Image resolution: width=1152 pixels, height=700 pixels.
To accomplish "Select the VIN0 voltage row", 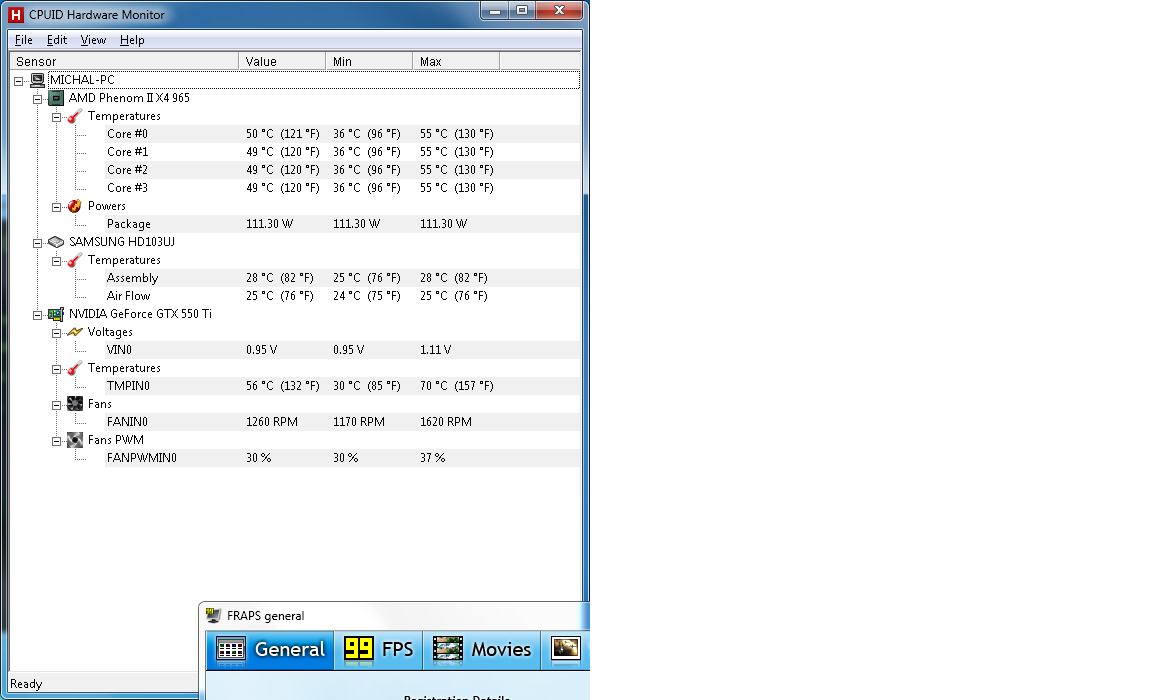I will pyautogui.click(x=342, y=350).
